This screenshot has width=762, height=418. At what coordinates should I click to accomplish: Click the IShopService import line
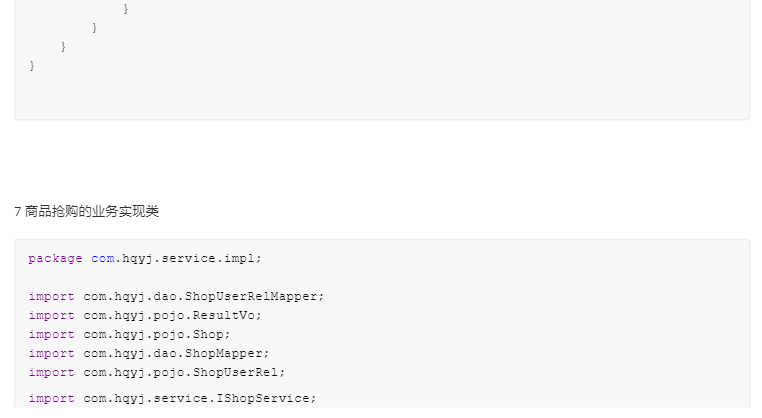[x=172, y=398]
